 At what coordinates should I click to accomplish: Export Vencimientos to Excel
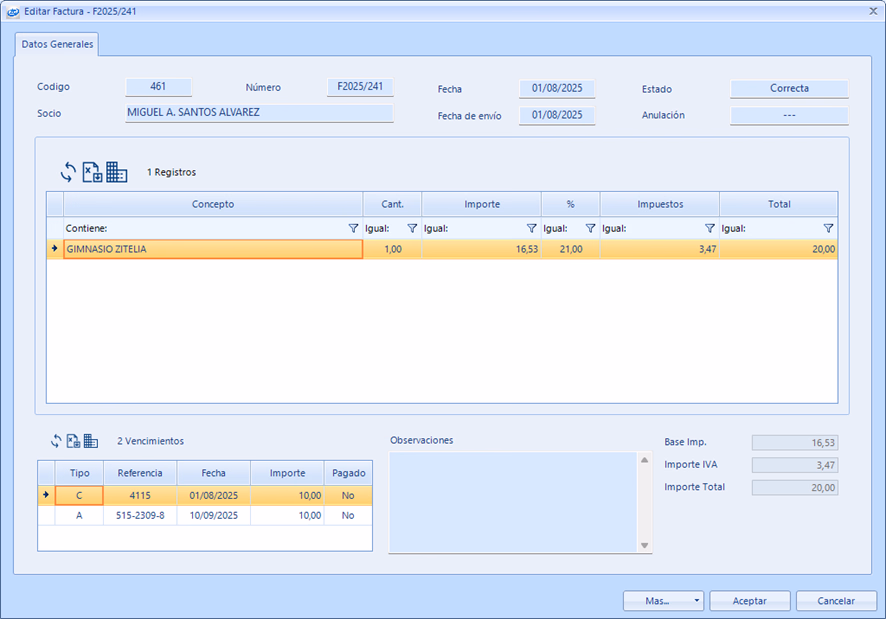coord(73,441)
